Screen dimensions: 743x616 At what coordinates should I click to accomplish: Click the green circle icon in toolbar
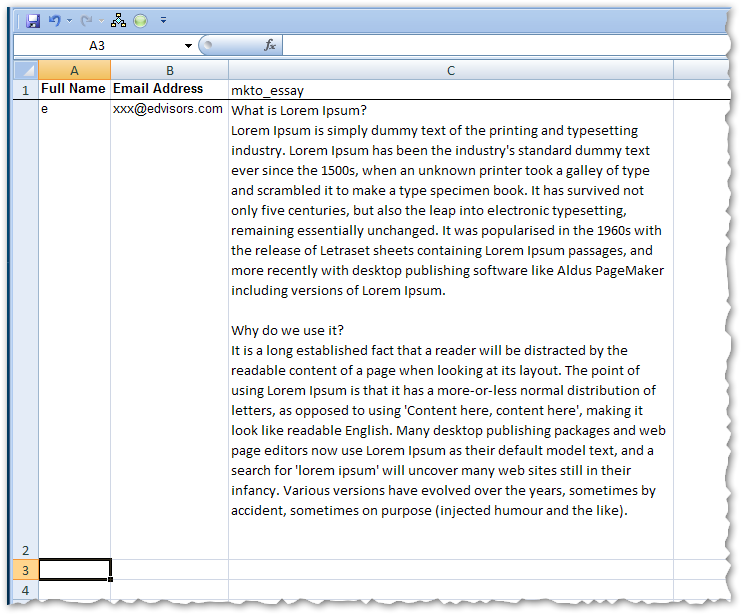140,20
